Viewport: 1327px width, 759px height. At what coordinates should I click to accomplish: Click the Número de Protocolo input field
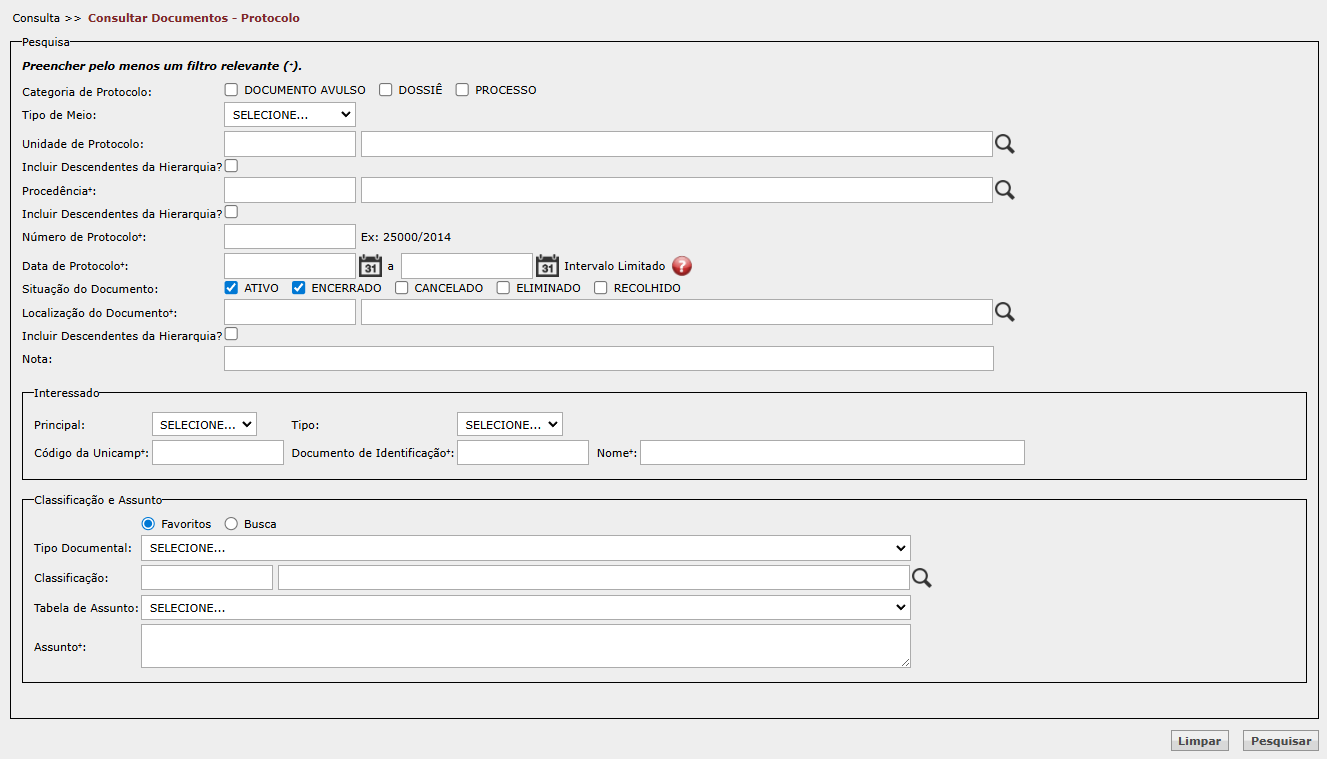click(x=290, y=237)
